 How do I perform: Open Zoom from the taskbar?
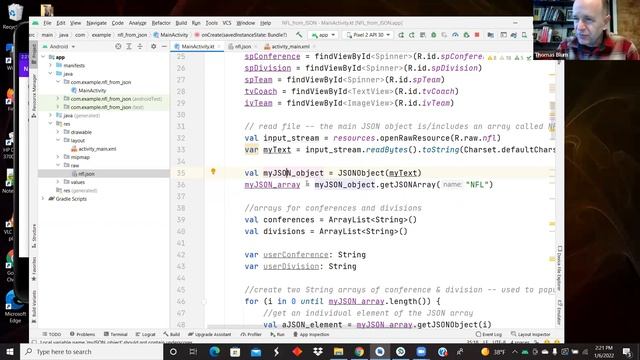[421, 351]
